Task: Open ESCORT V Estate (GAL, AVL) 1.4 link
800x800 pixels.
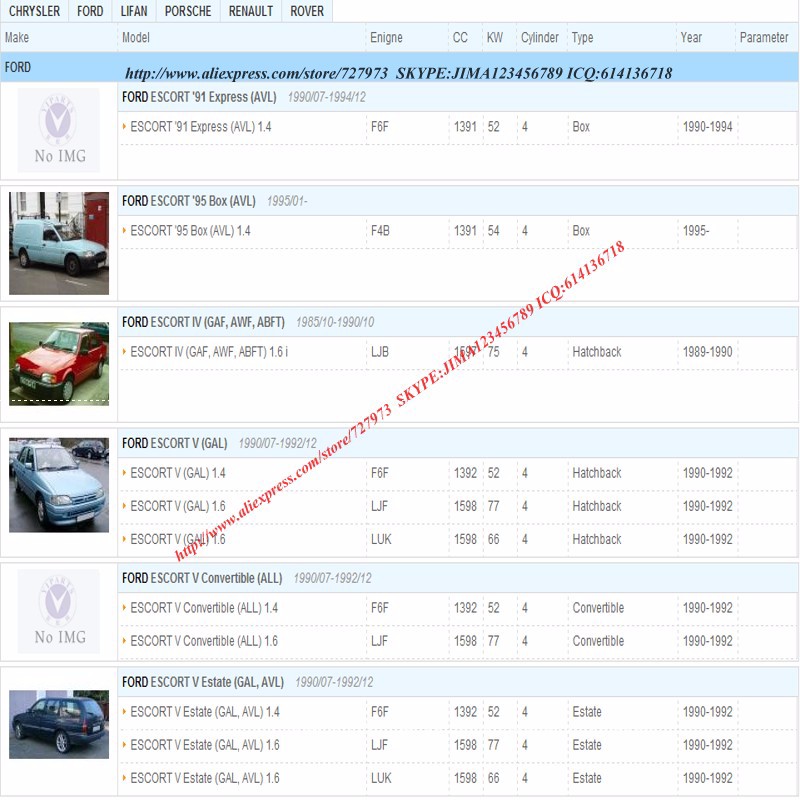Action: point(205,712)
